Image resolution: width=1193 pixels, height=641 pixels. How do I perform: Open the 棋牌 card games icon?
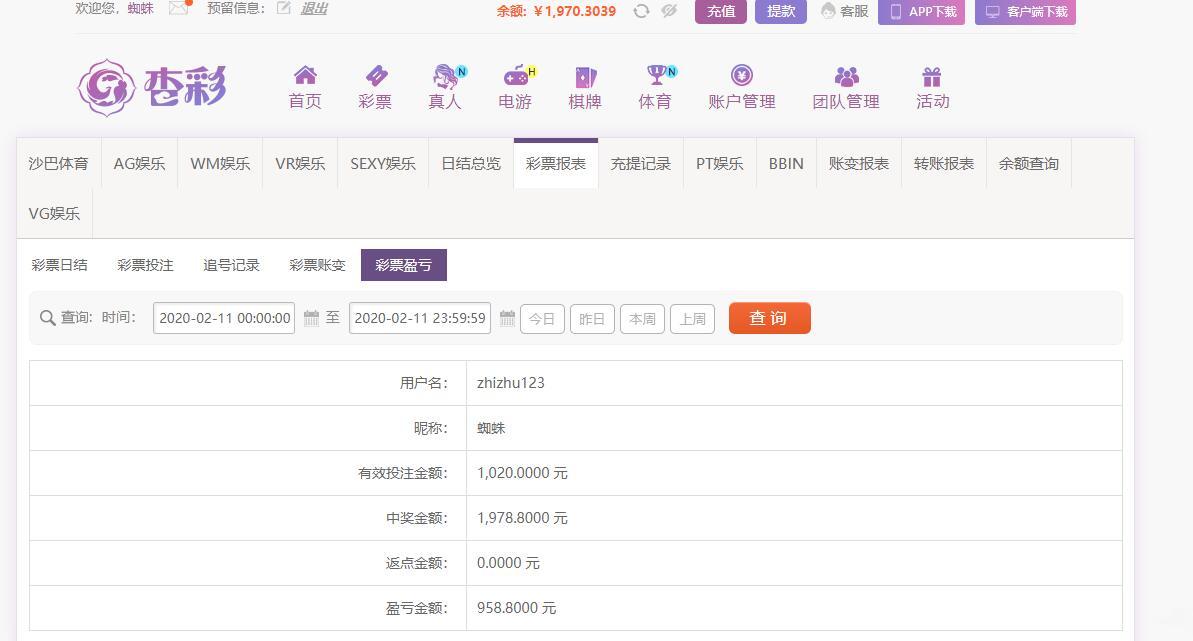pos(584,77)
